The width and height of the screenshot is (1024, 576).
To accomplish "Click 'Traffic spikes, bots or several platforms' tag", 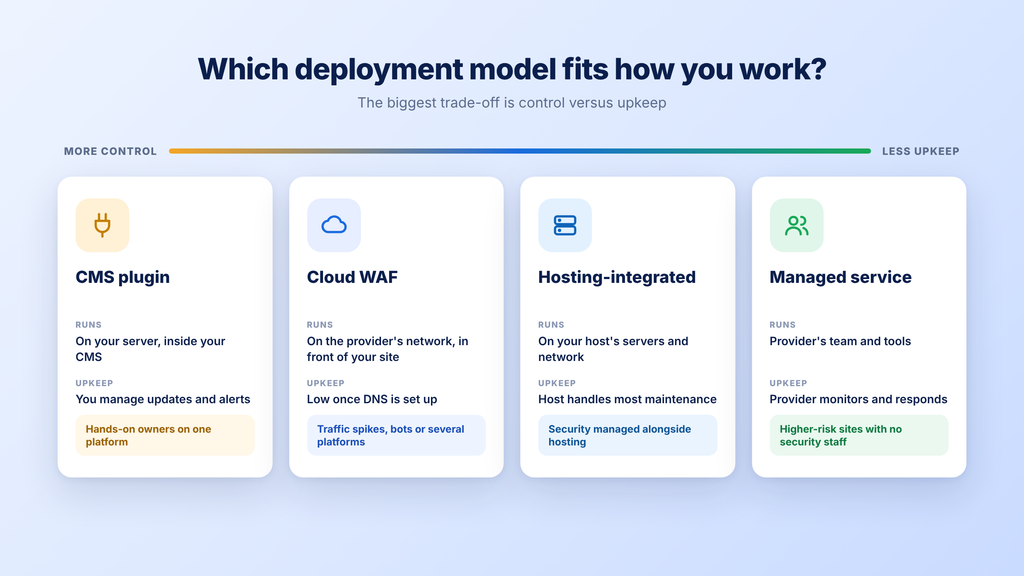I will 396,435.
